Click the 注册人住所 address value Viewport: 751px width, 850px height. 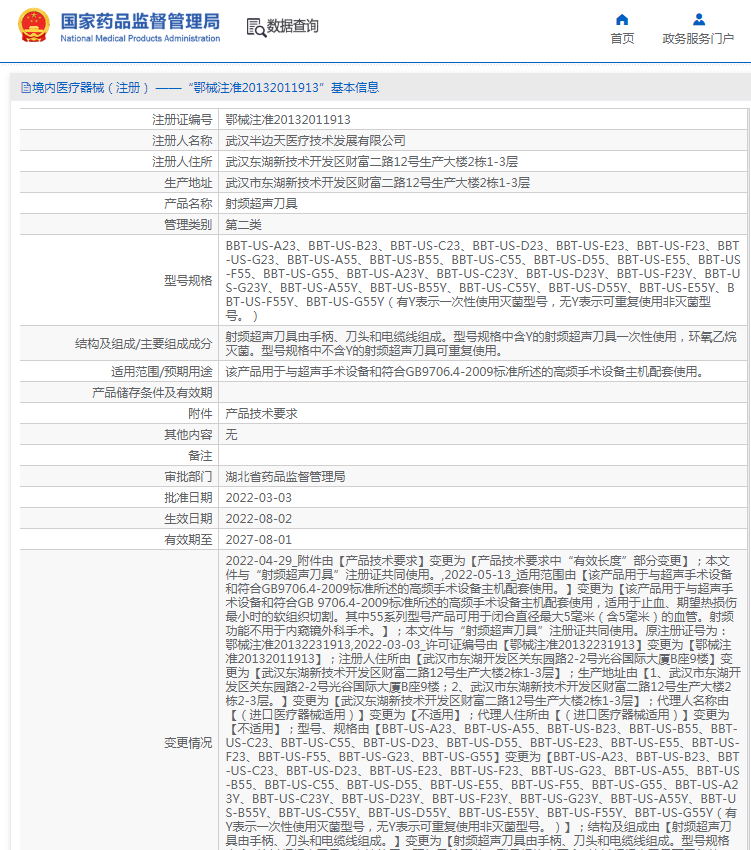(371, 162)
